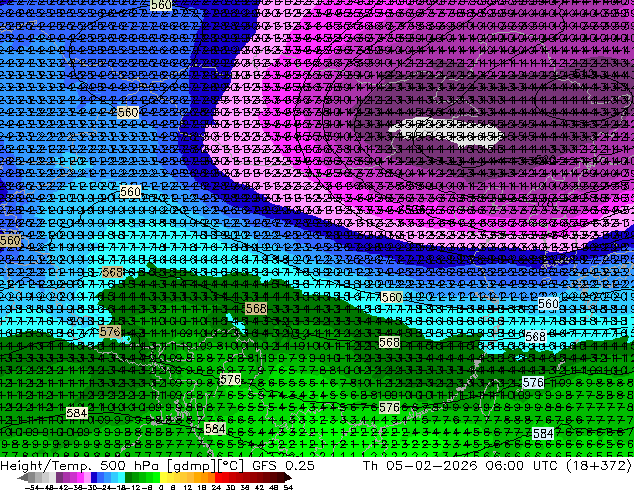The width and height of the screenshot is (634, 490).
Task: Click the positive "24" legend value
Action: (217, 487)
